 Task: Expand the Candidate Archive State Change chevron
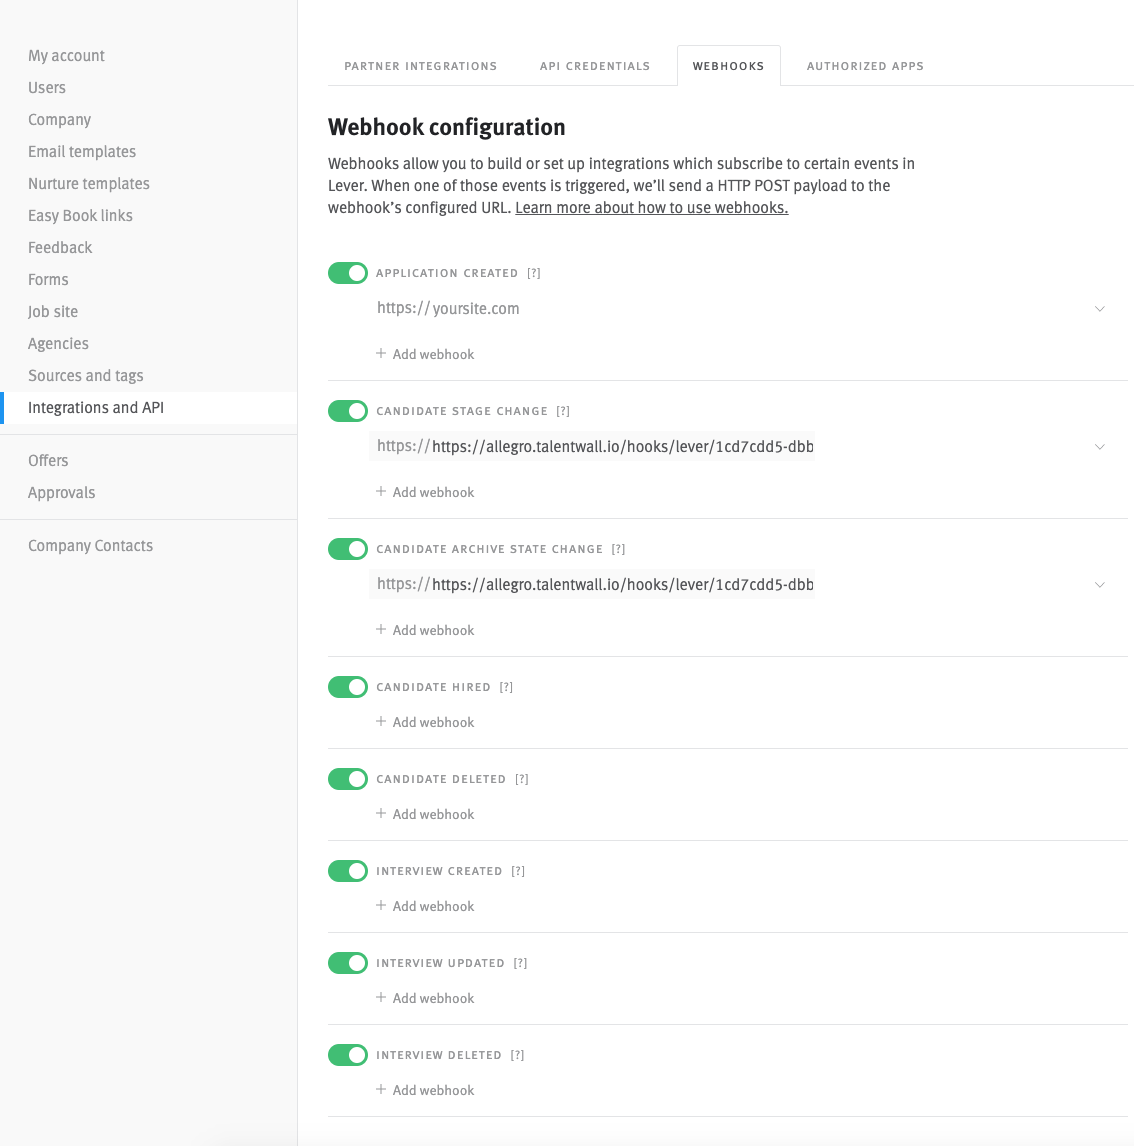pos(1099,585)
